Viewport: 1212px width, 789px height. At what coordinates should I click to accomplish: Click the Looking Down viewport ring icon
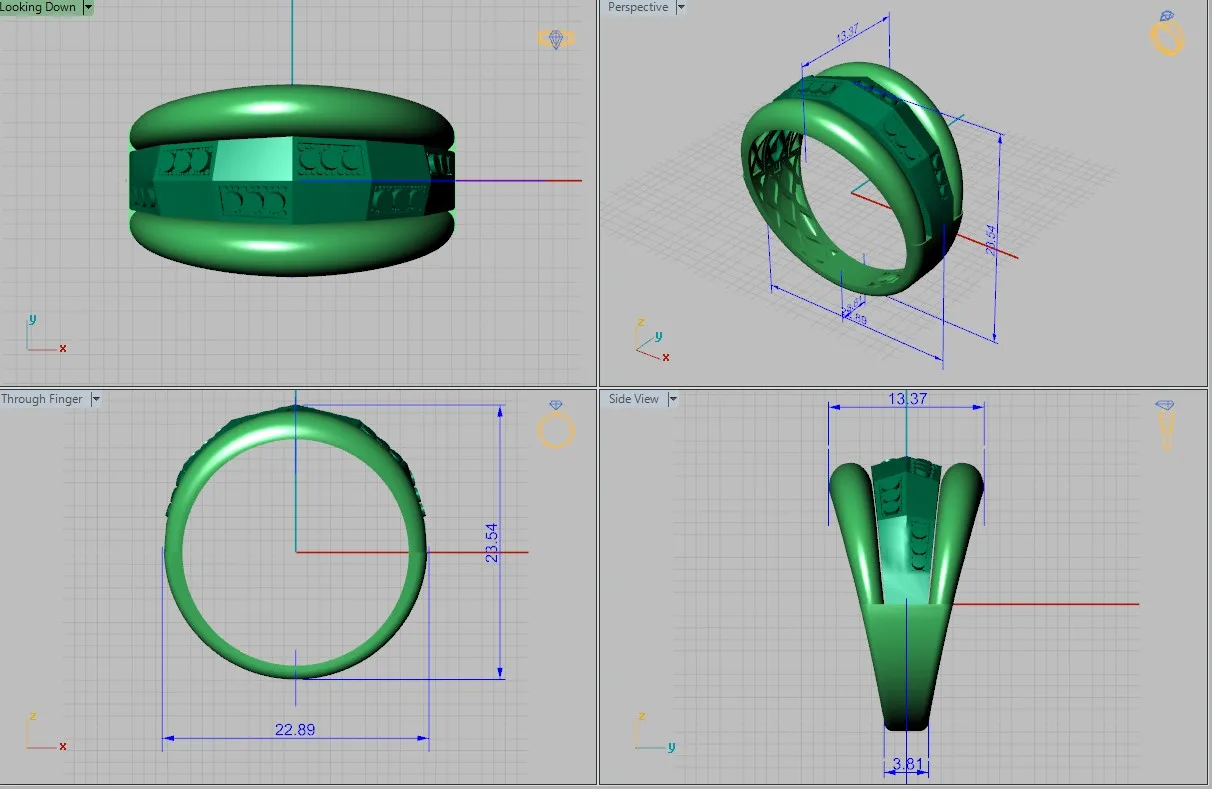(555, 39)
